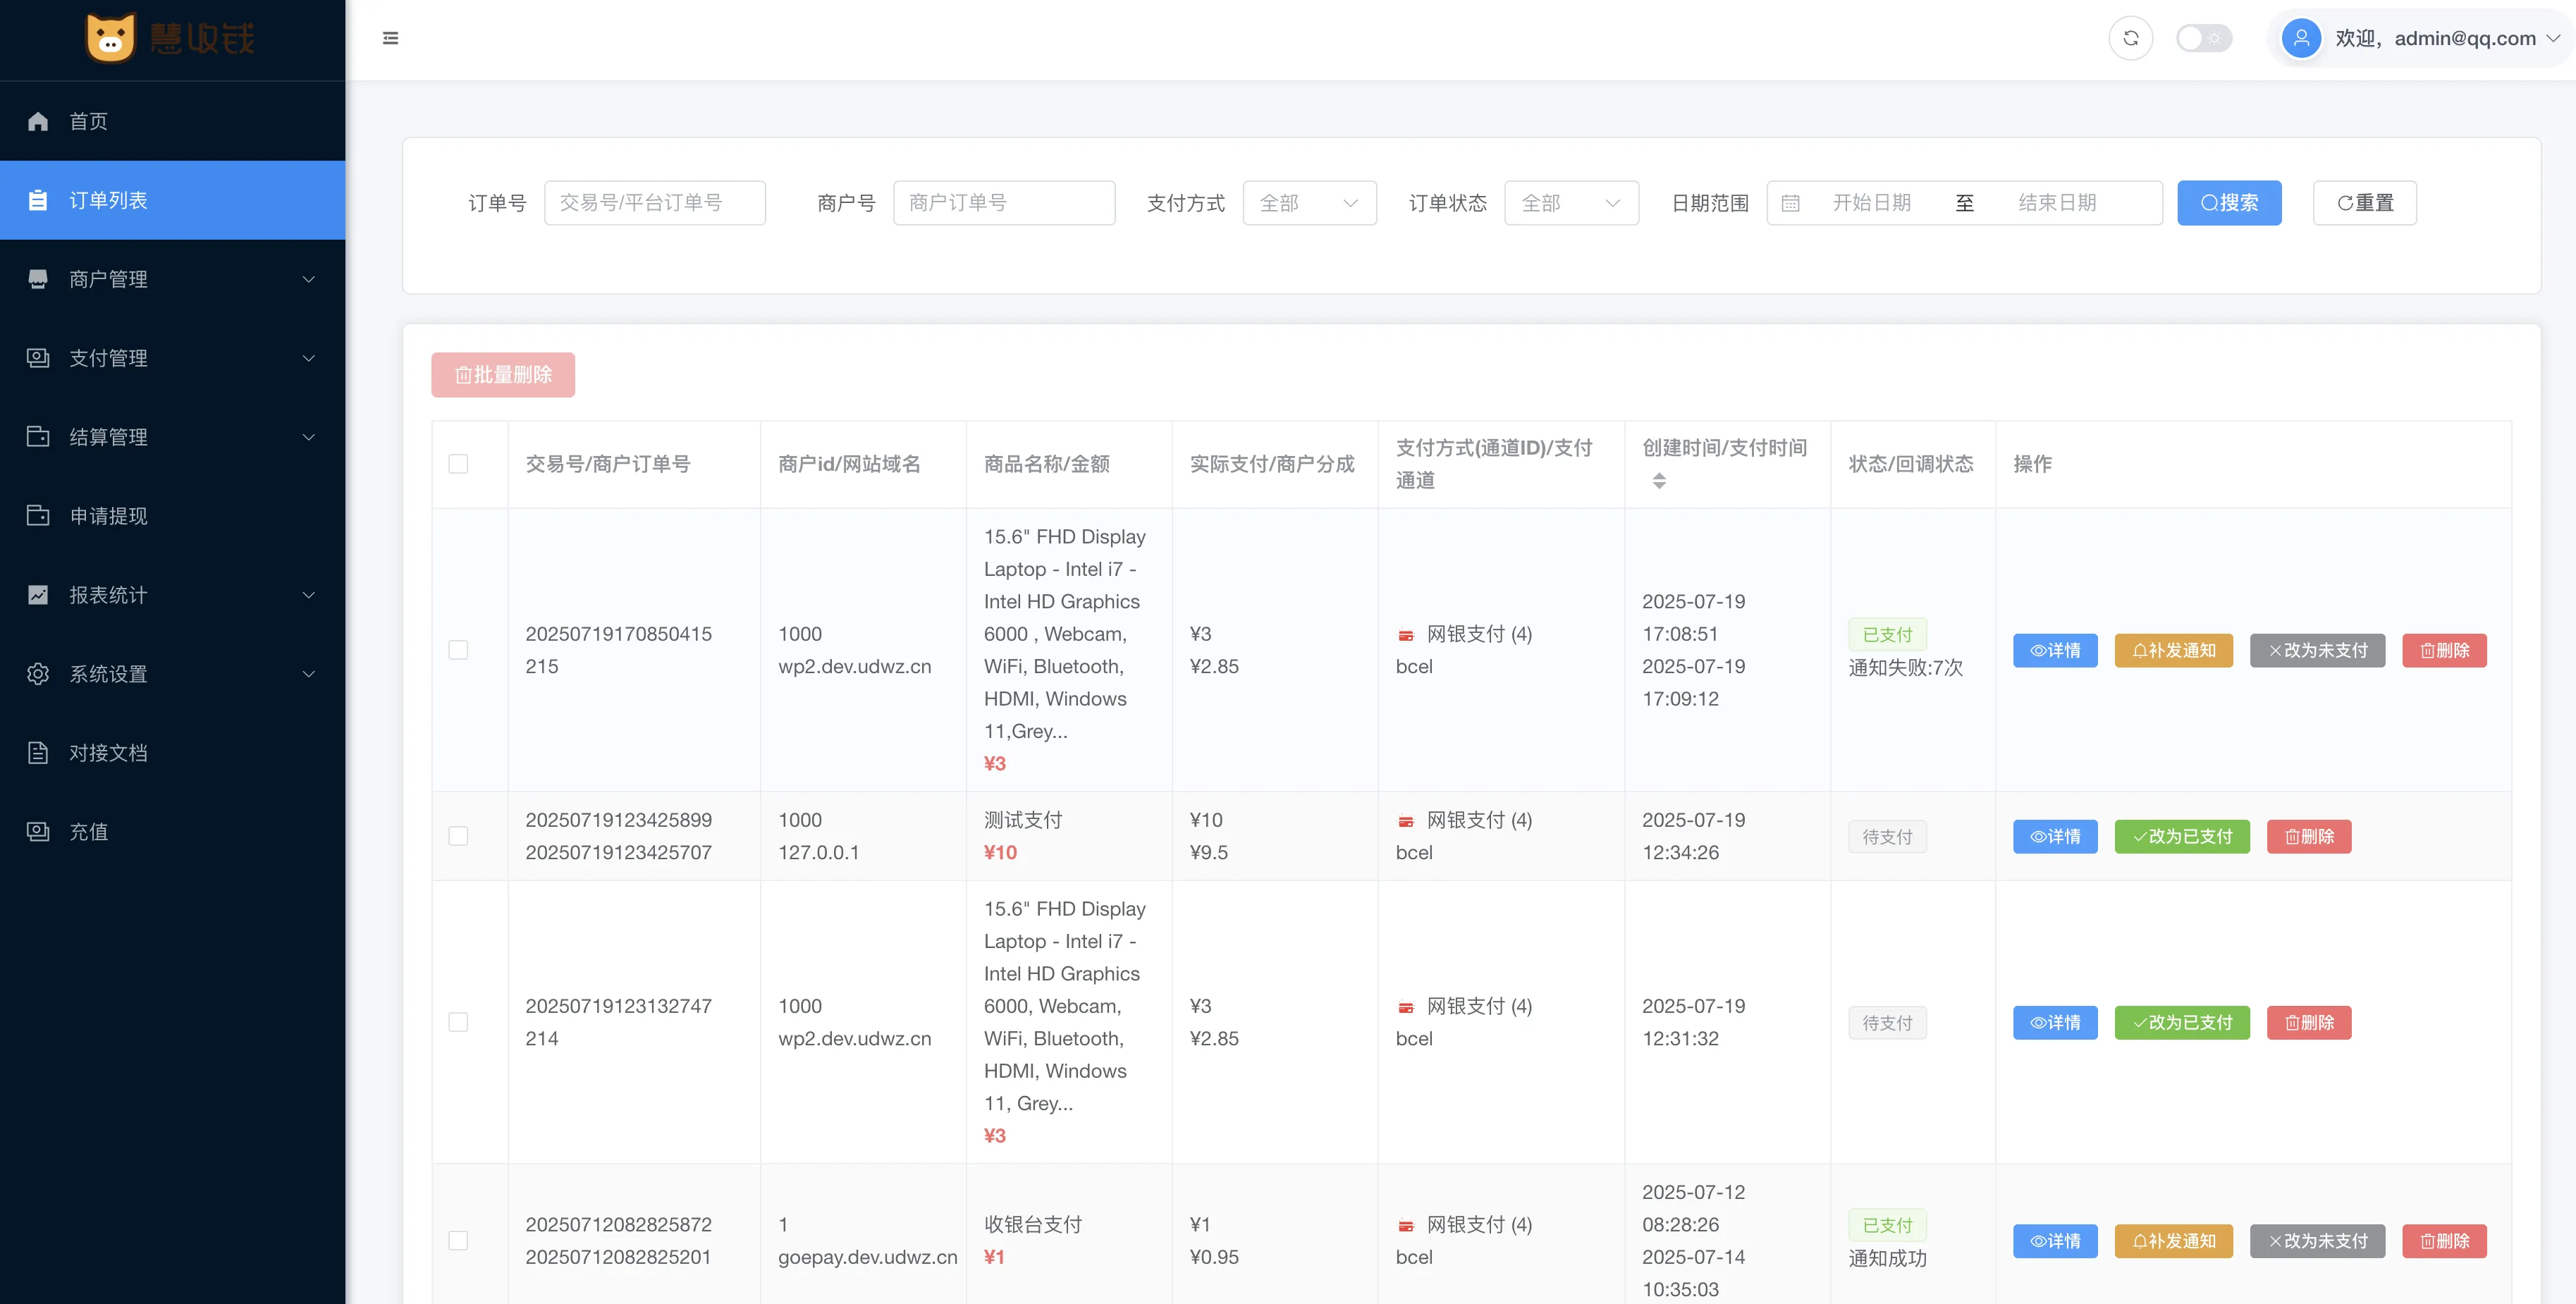Check the select-all header checkbox

pos(458,464)
